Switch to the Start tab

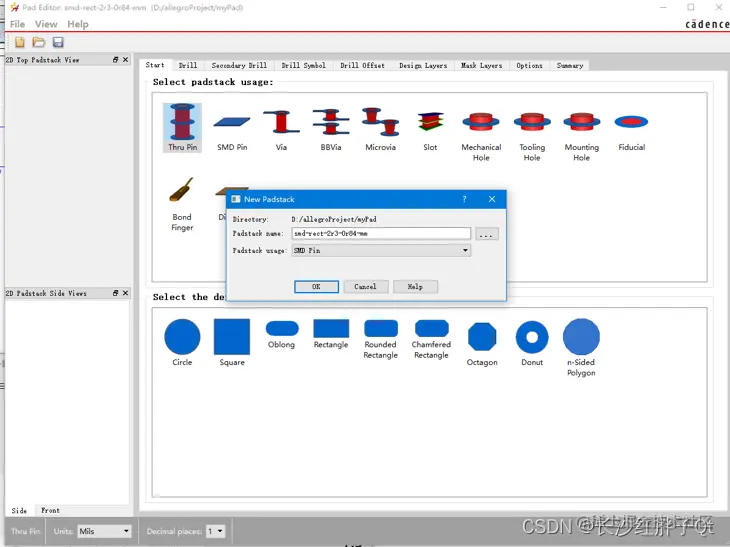click(x=155, y=65)
